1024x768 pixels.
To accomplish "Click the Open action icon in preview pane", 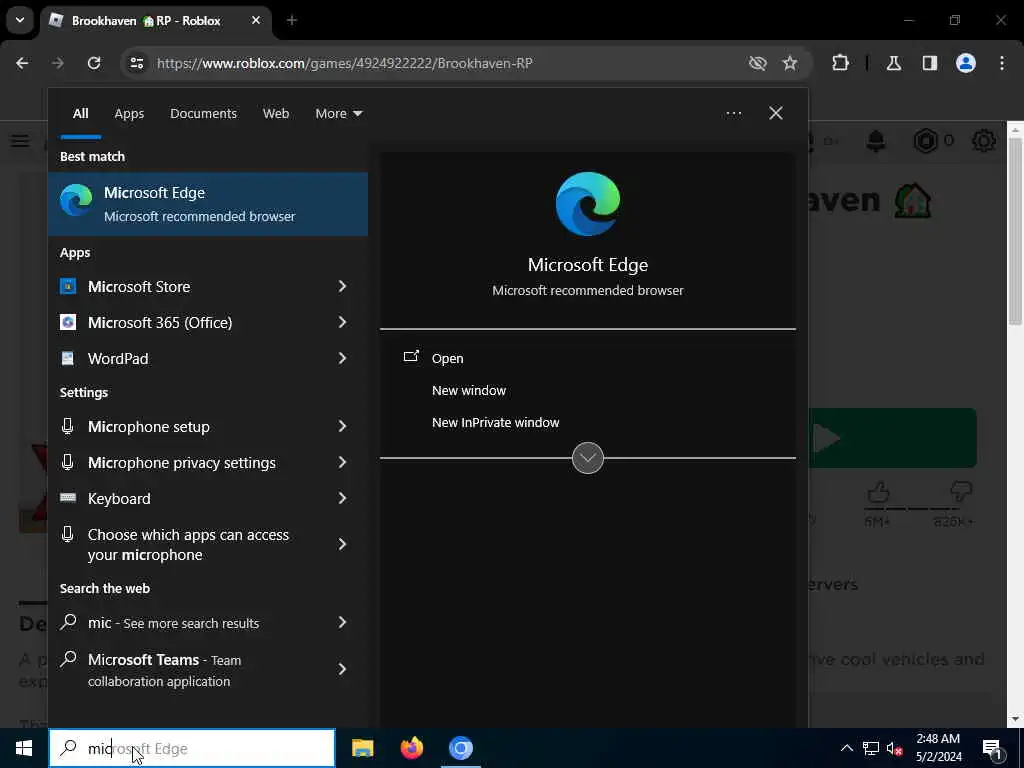I will (x=411, y=357).
